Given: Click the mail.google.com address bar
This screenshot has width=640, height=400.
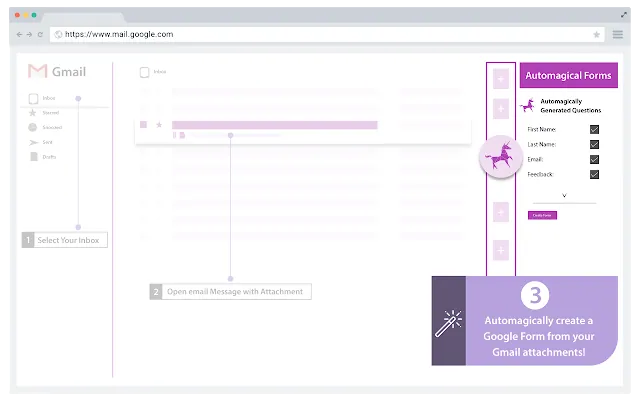Looking at the screenshot, I should [327, 34].
